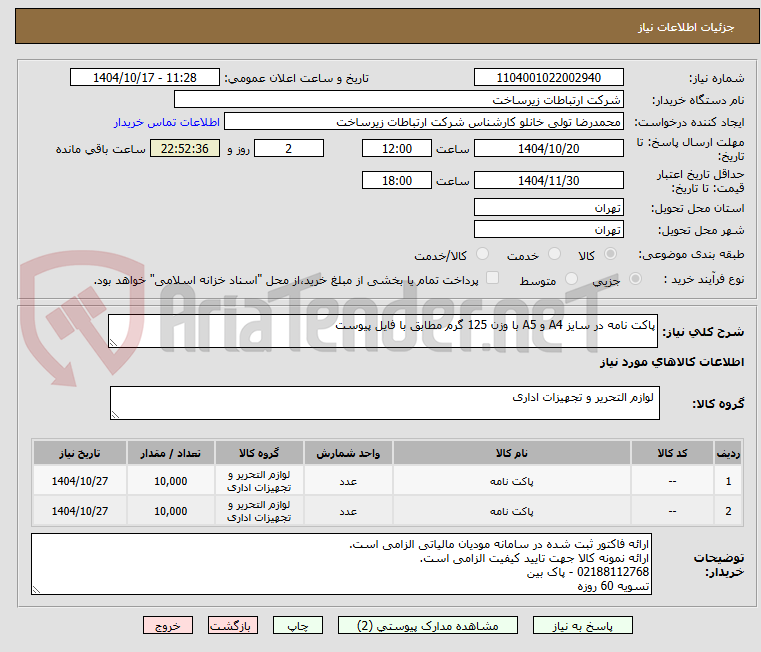Click the تاریخ نیاز column header

[x=80, y=453]
